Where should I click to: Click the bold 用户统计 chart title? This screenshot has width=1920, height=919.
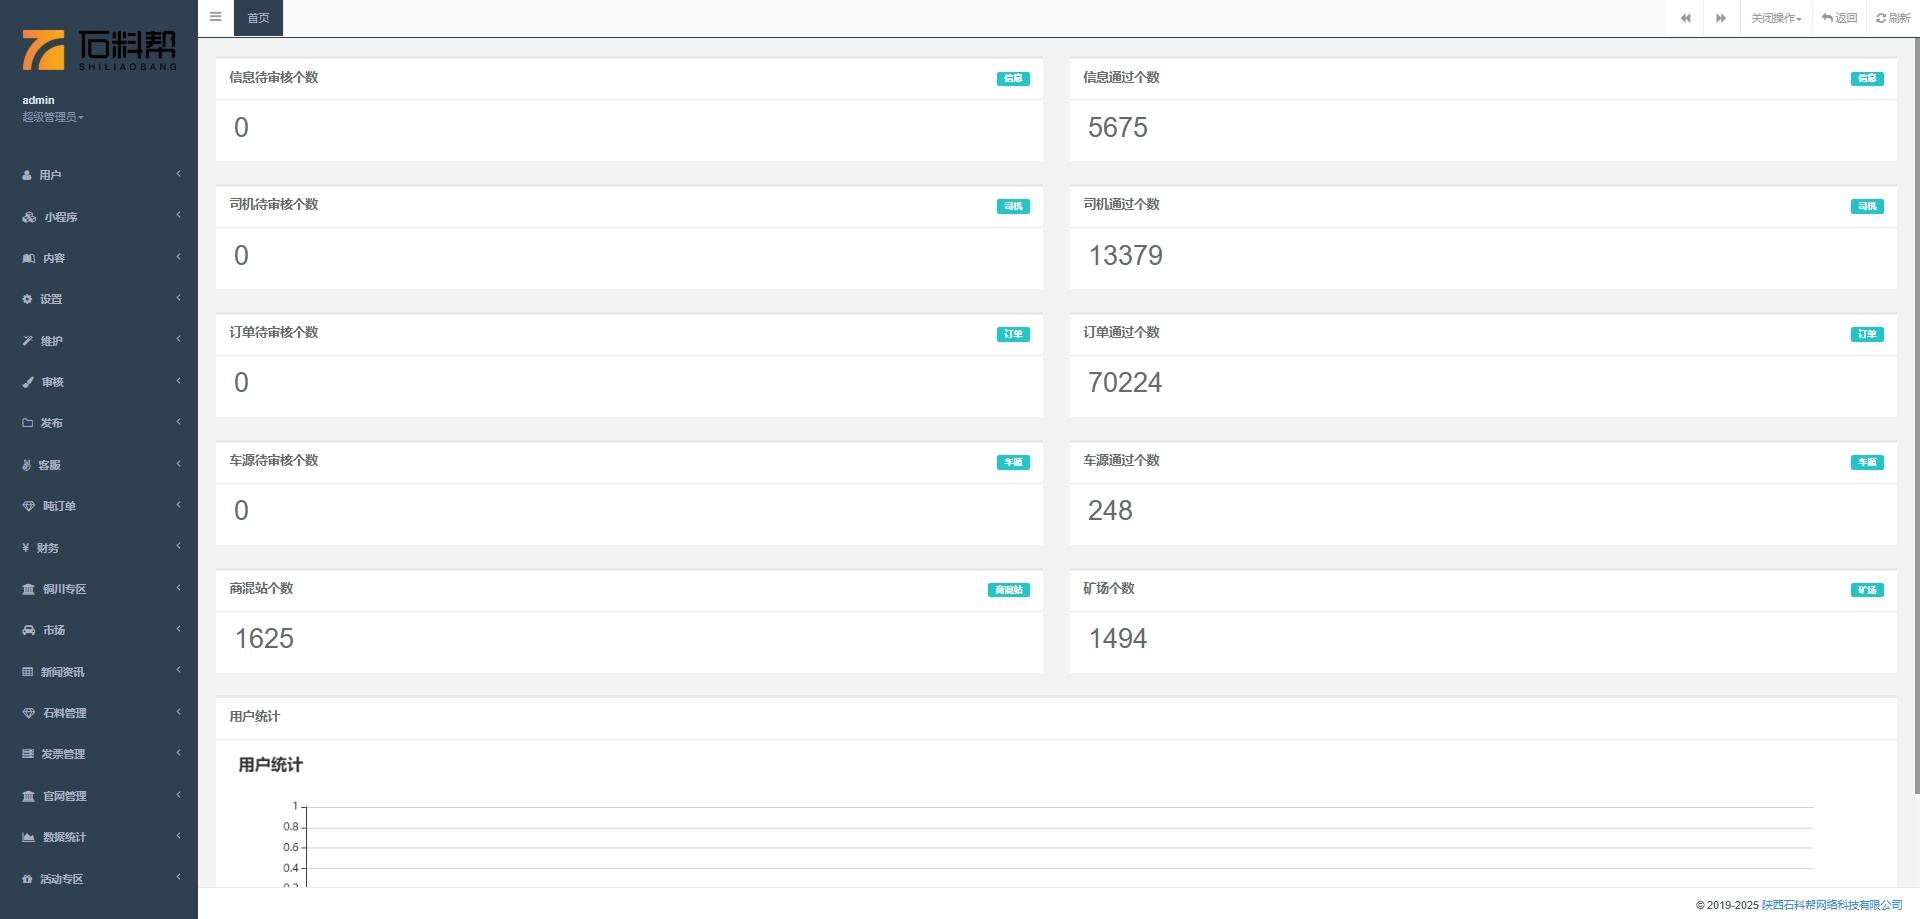(270, 765)
